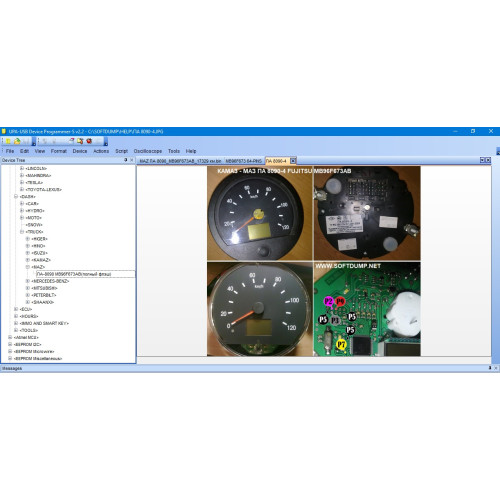
Task: Switch to the MAZ ПА 8090 bin file tab
Action: tap(180, 161)
